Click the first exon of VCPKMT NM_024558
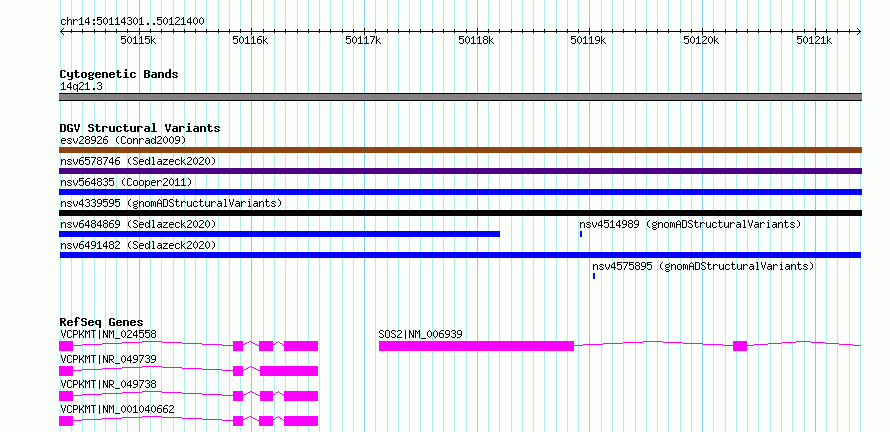This screenshot has width=890, height=432. [66, 346]
